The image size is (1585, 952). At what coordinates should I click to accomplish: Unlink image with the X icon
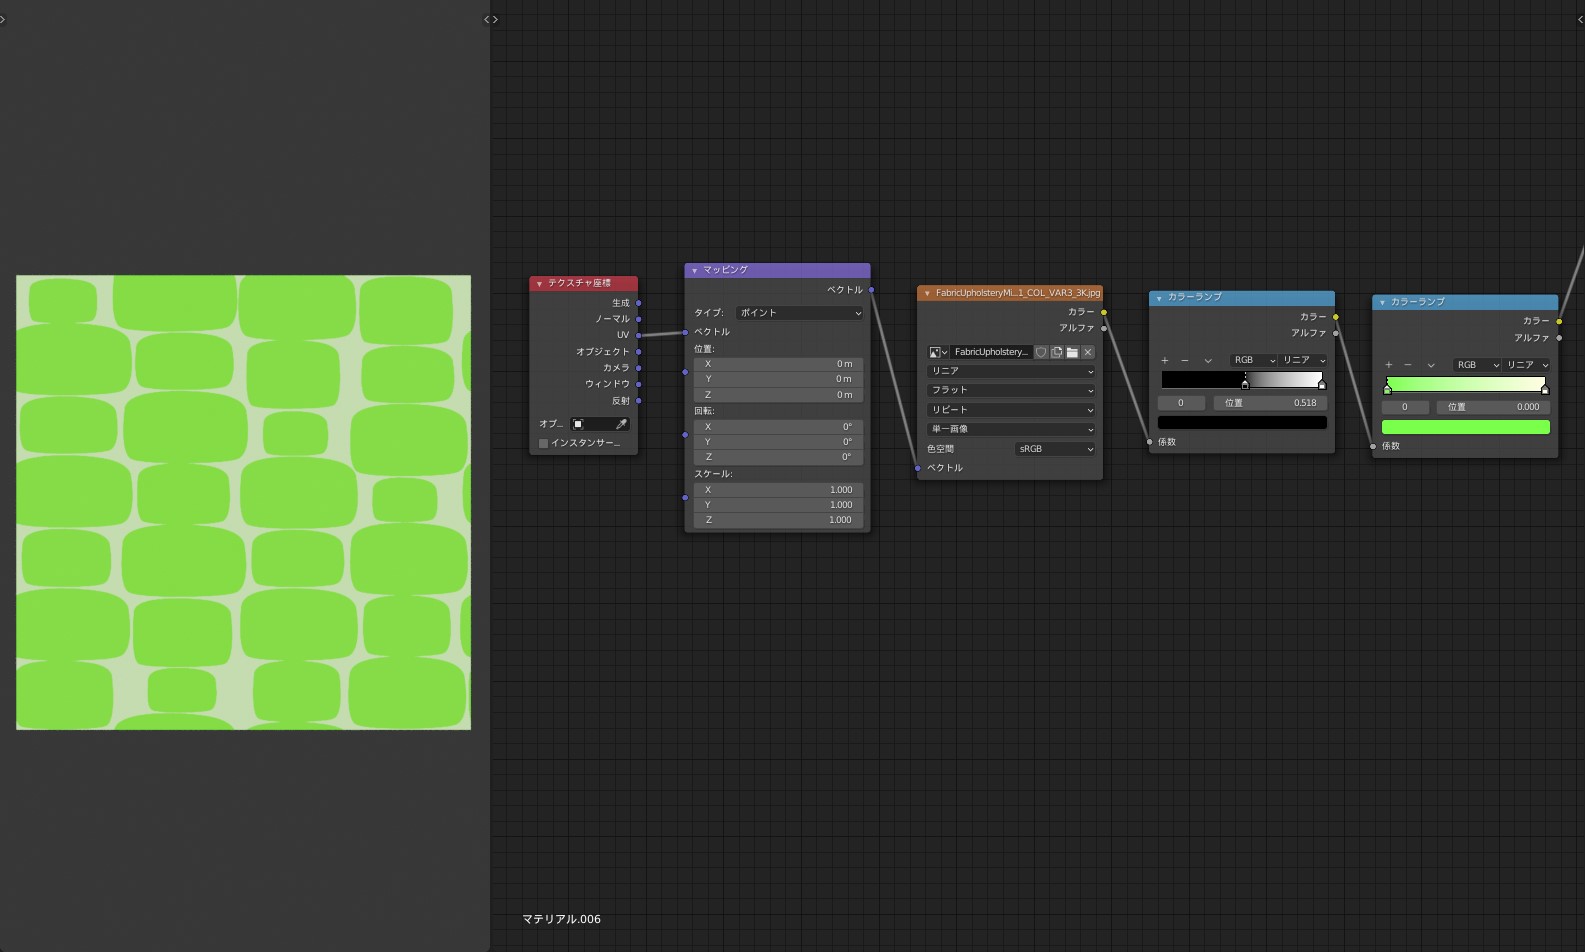(1088, 352)
